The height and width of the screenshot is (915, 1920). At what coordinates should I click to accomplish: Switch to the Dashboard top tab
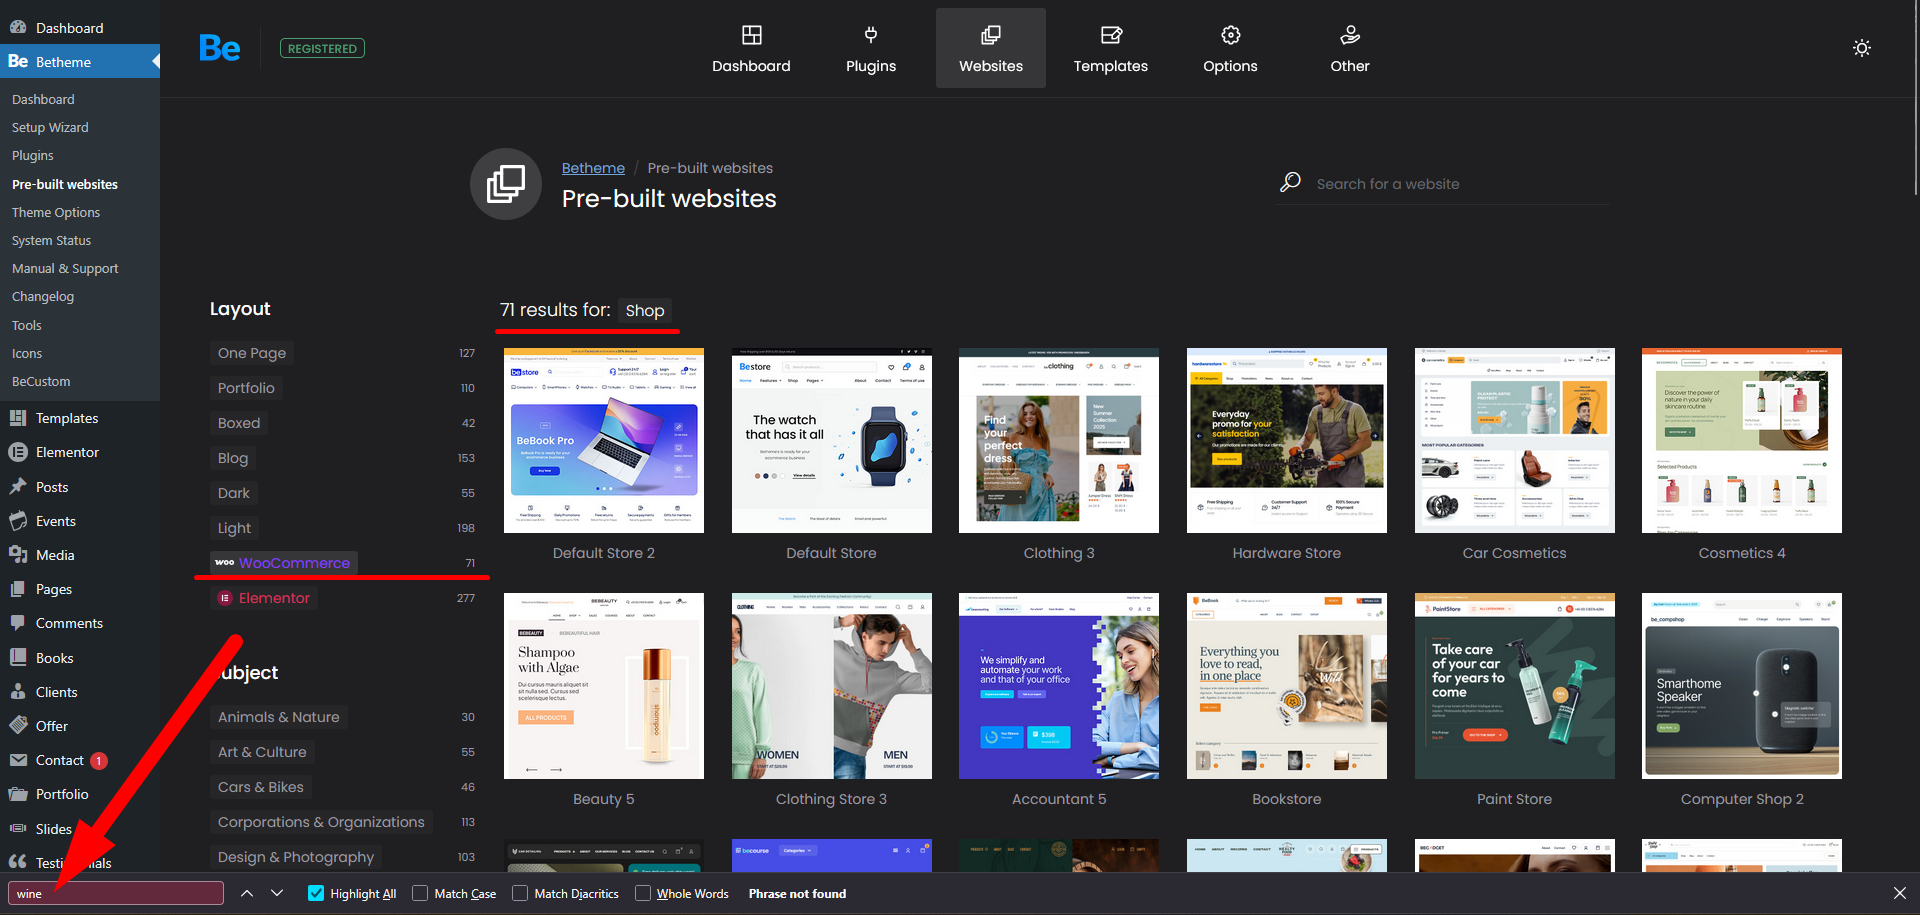(751, 49)
